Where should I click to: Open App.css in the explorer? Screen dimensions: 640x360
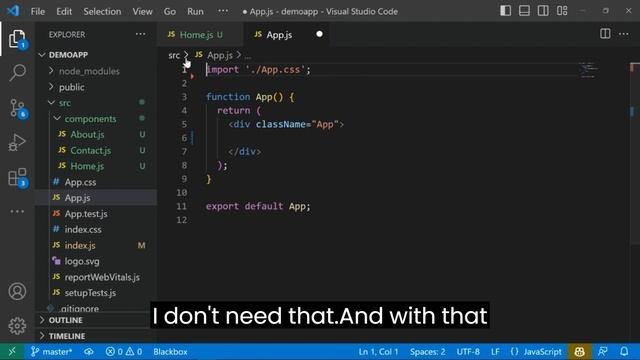coord(80,182)
